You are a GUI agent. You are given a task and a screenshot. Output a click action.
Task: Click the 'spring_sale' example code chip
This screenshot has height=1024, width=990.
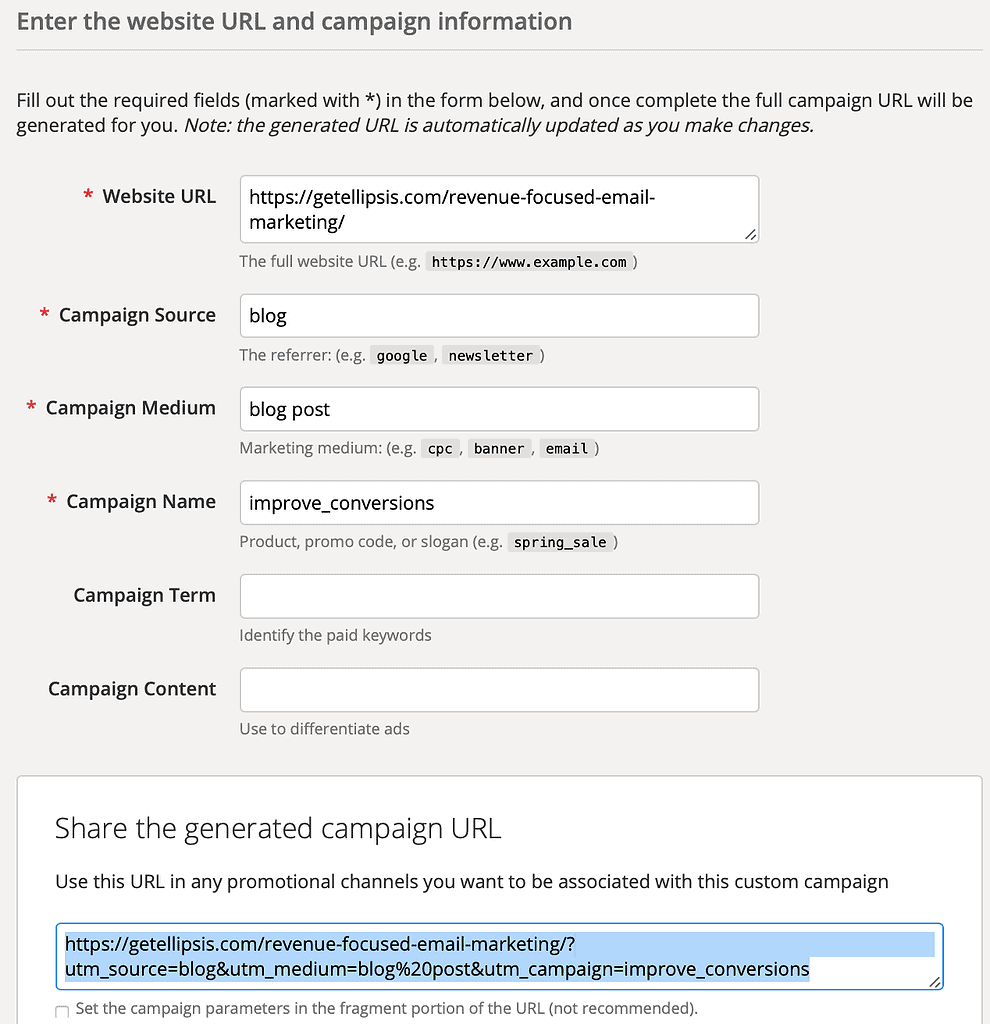[560, 542]
